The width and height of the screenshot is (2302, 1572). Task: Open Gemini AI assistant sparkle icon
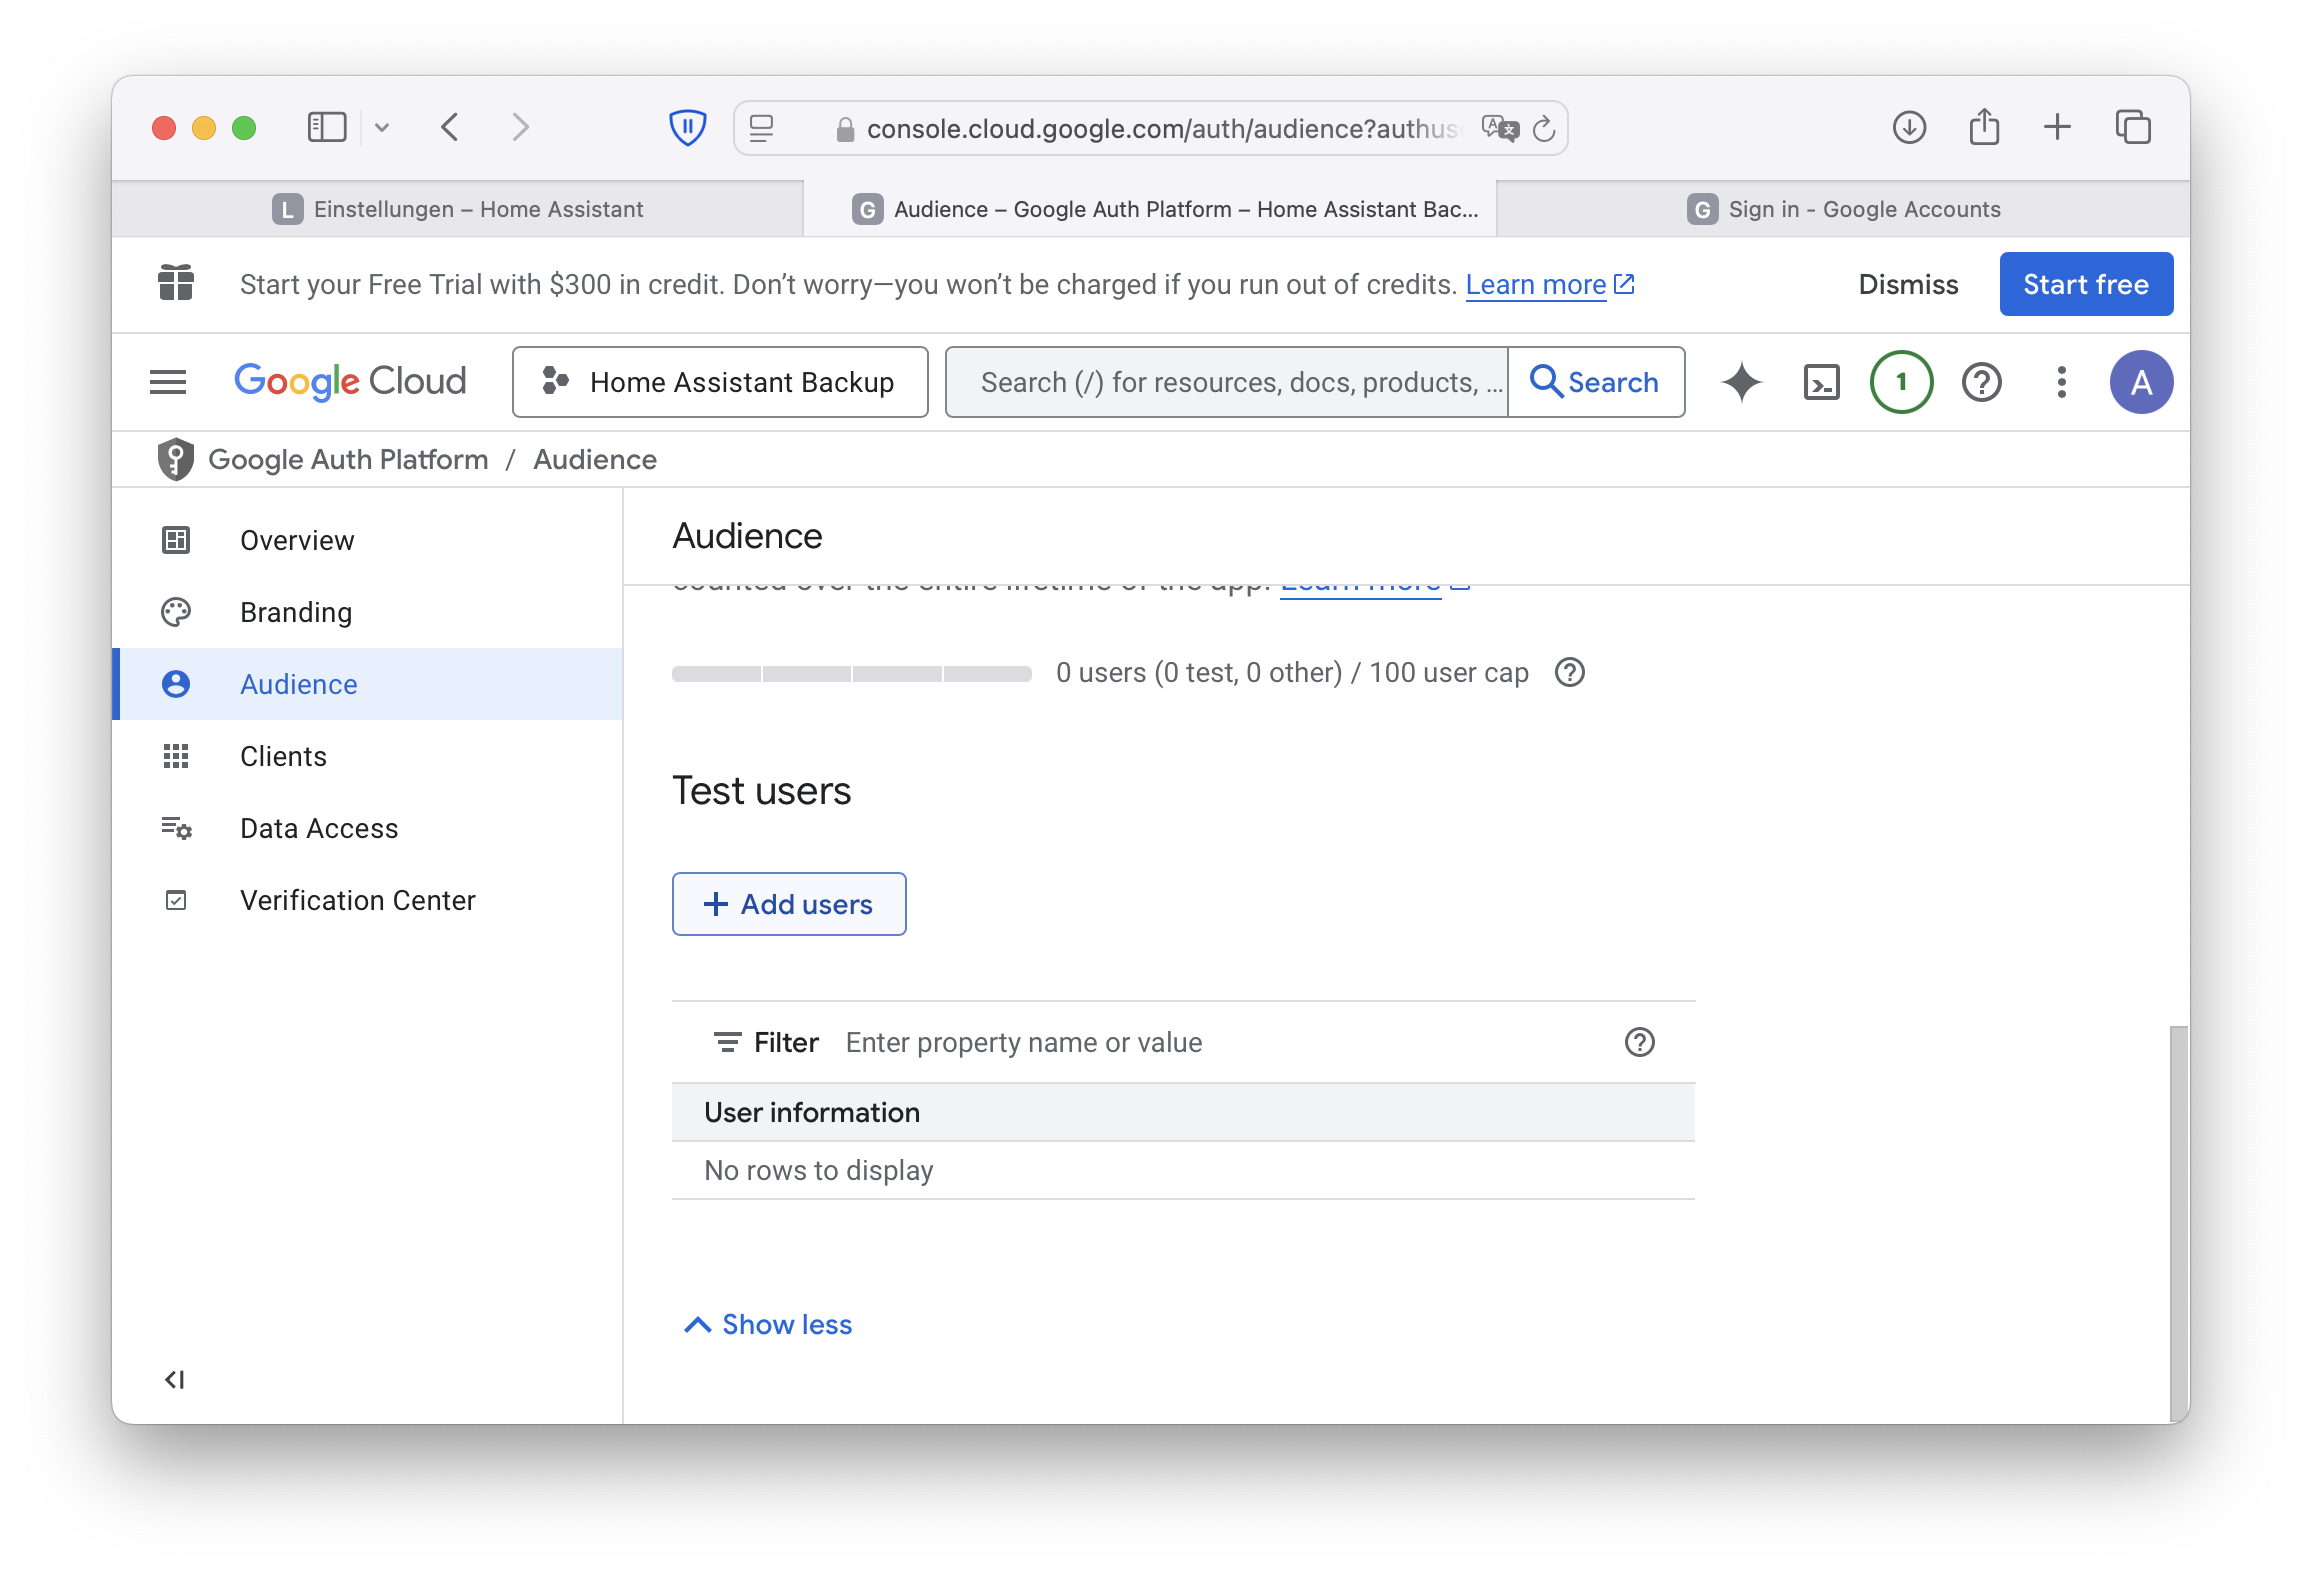[x=1742, y=382]
